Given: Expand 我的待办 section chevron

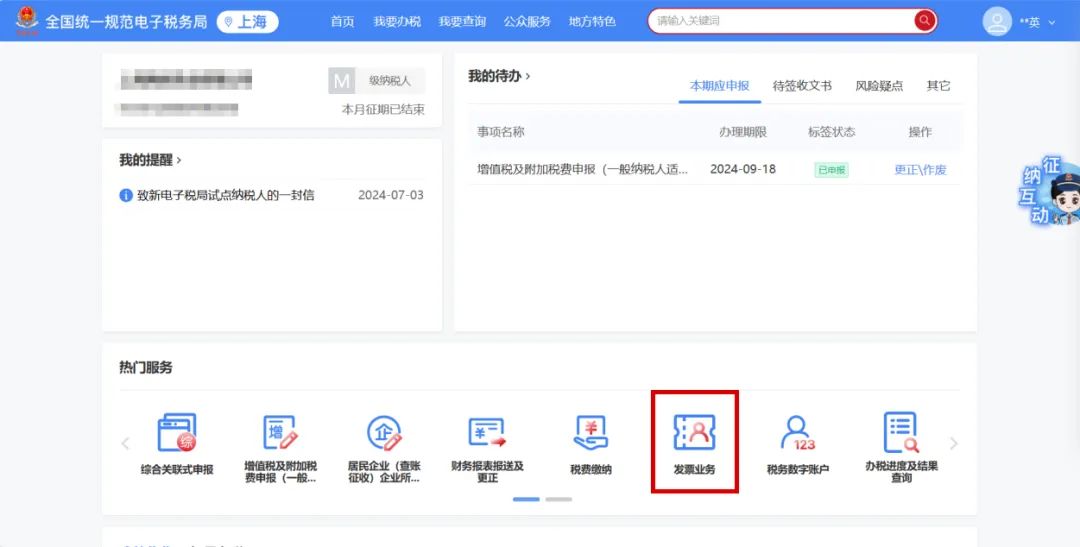Looking at the screenshot, I should tap(528, 76).
